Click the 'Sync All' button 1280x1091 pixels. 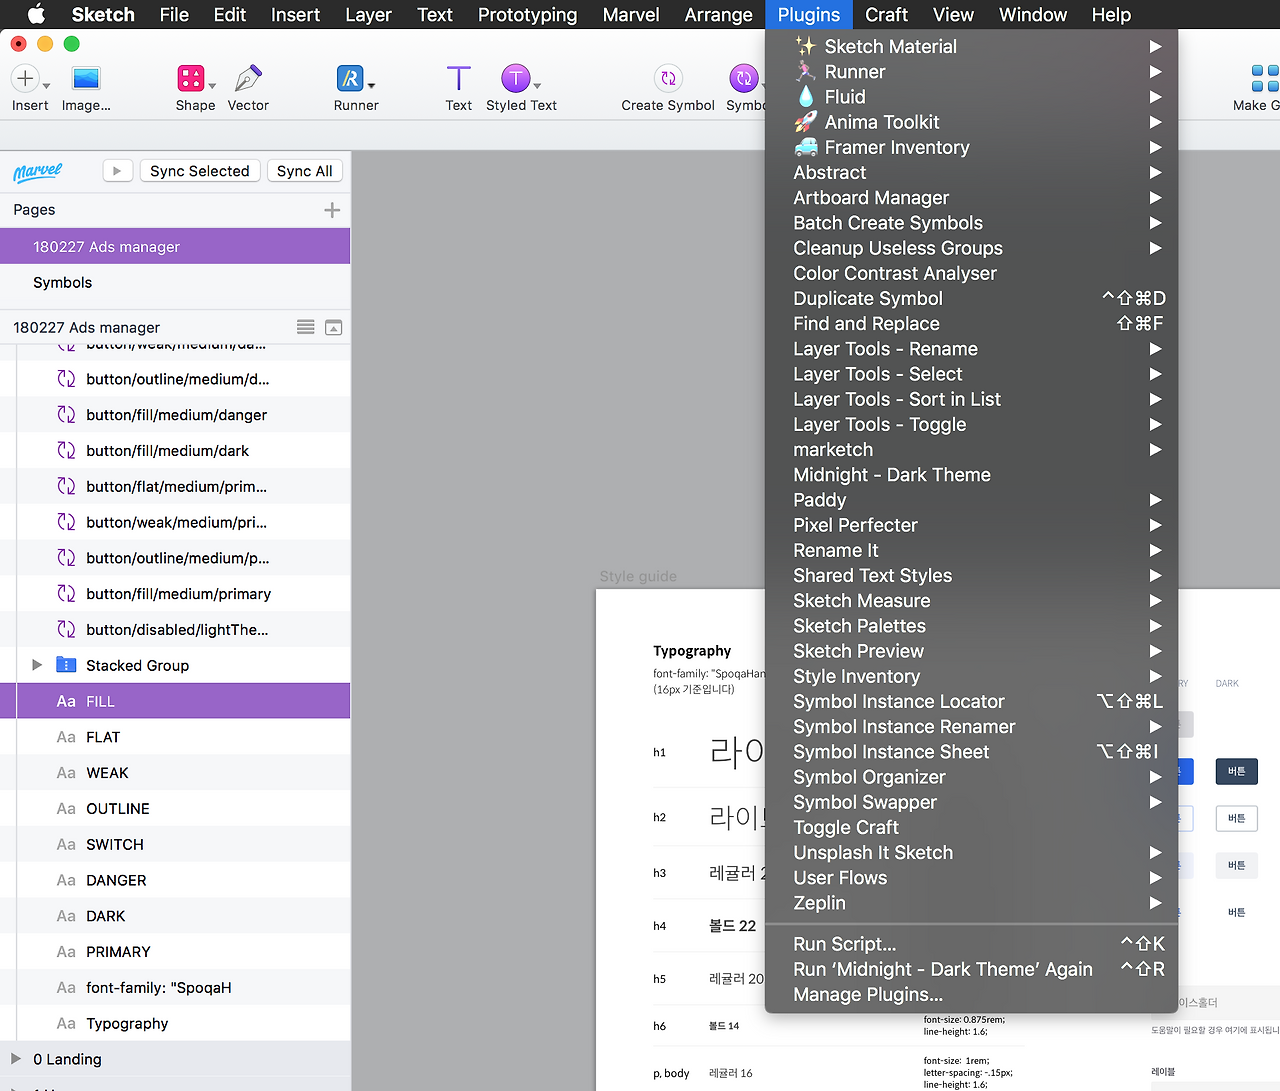(305, 171)
